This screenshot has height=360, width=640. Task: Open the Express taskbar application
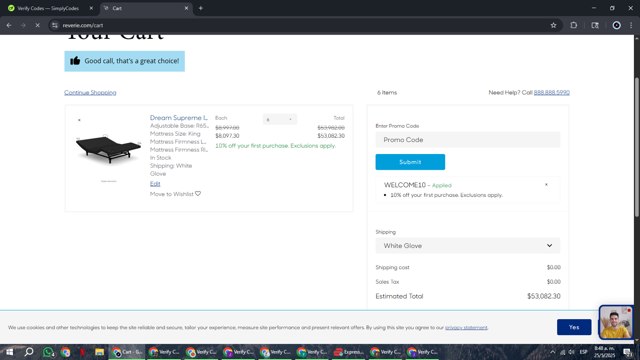tap(348, 352)
